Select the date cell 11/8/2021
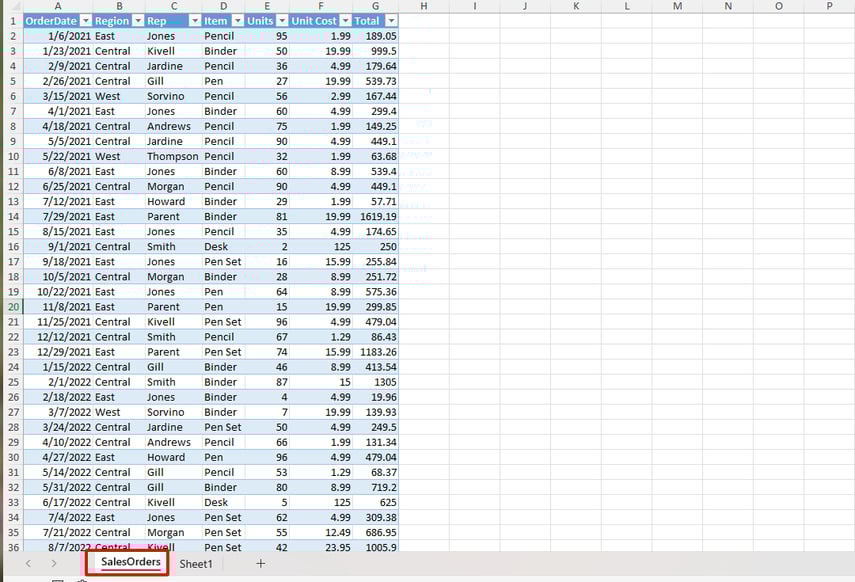855x582 pixels. coord(58,307)
